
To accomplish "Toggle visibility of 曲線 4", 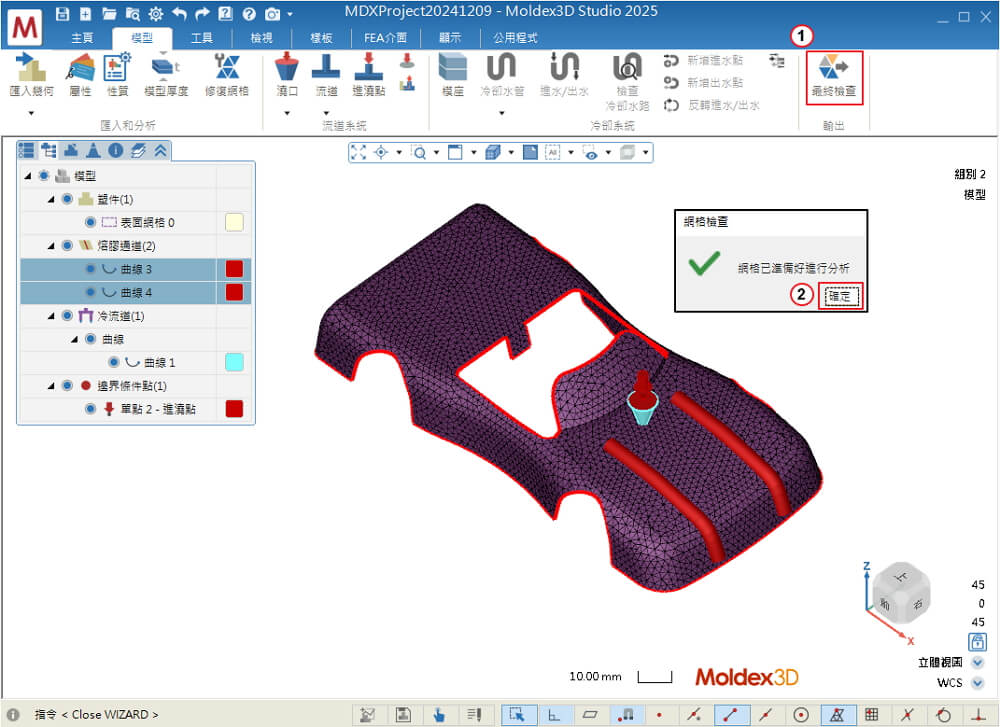I will 91,292.
